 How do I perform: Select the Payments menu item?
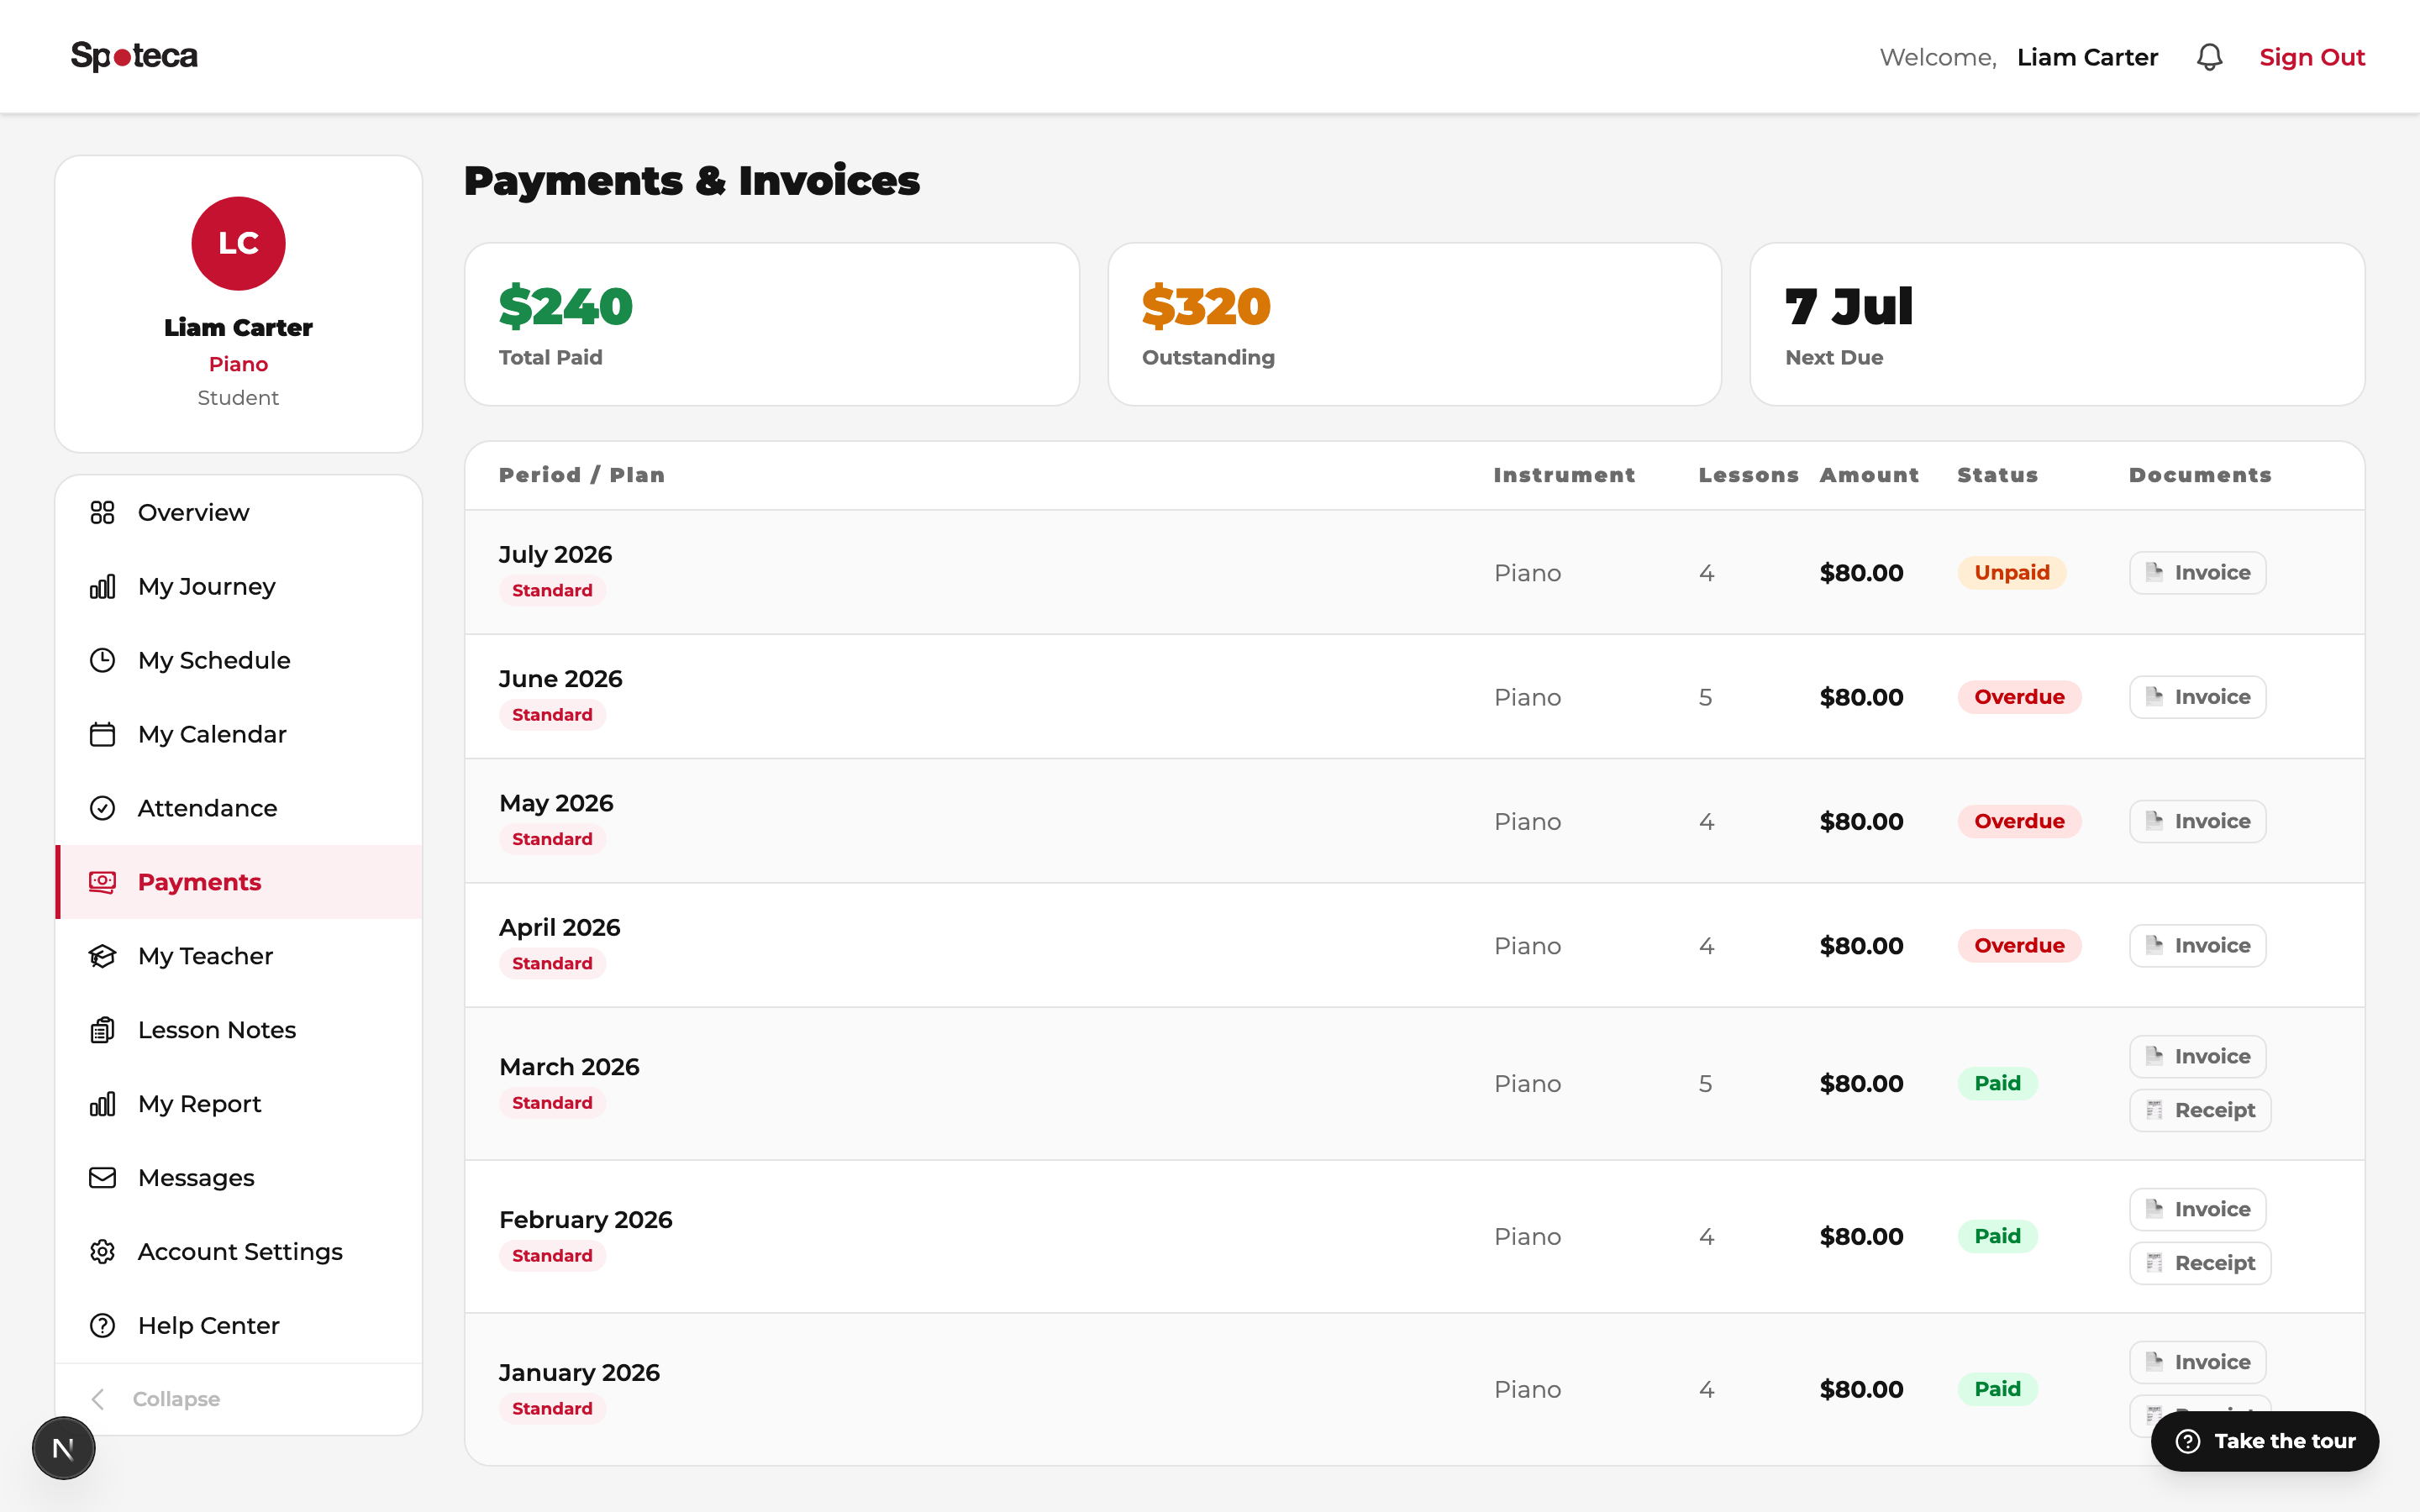(x=238, y=882)
